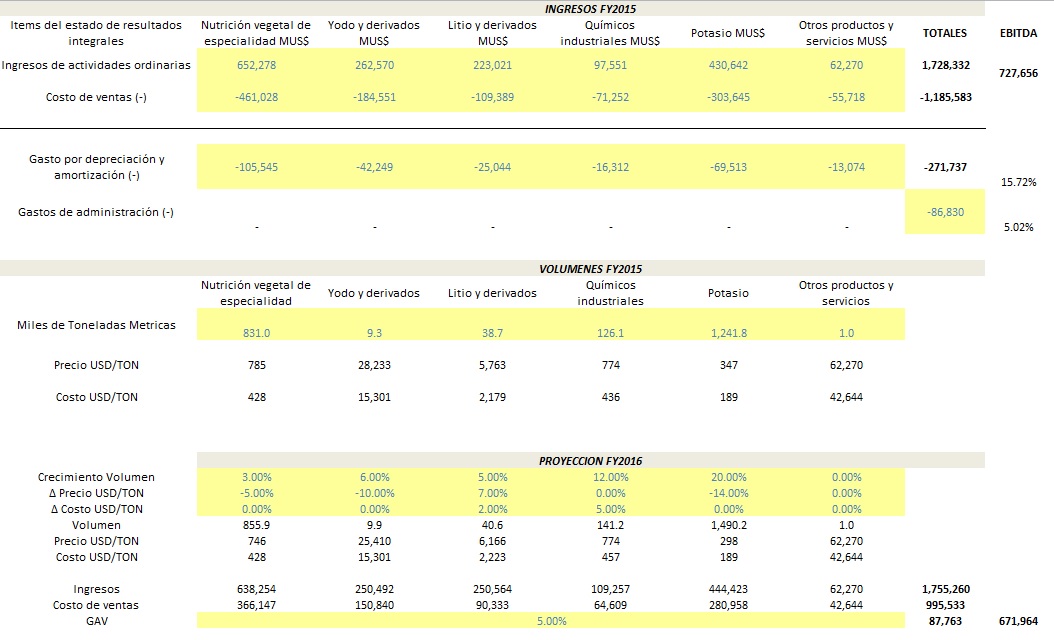The height and width of the screenshot is (640, 1054).
Task: Select the Litio volume cell 38.7
Action: (x=492, y=333)
